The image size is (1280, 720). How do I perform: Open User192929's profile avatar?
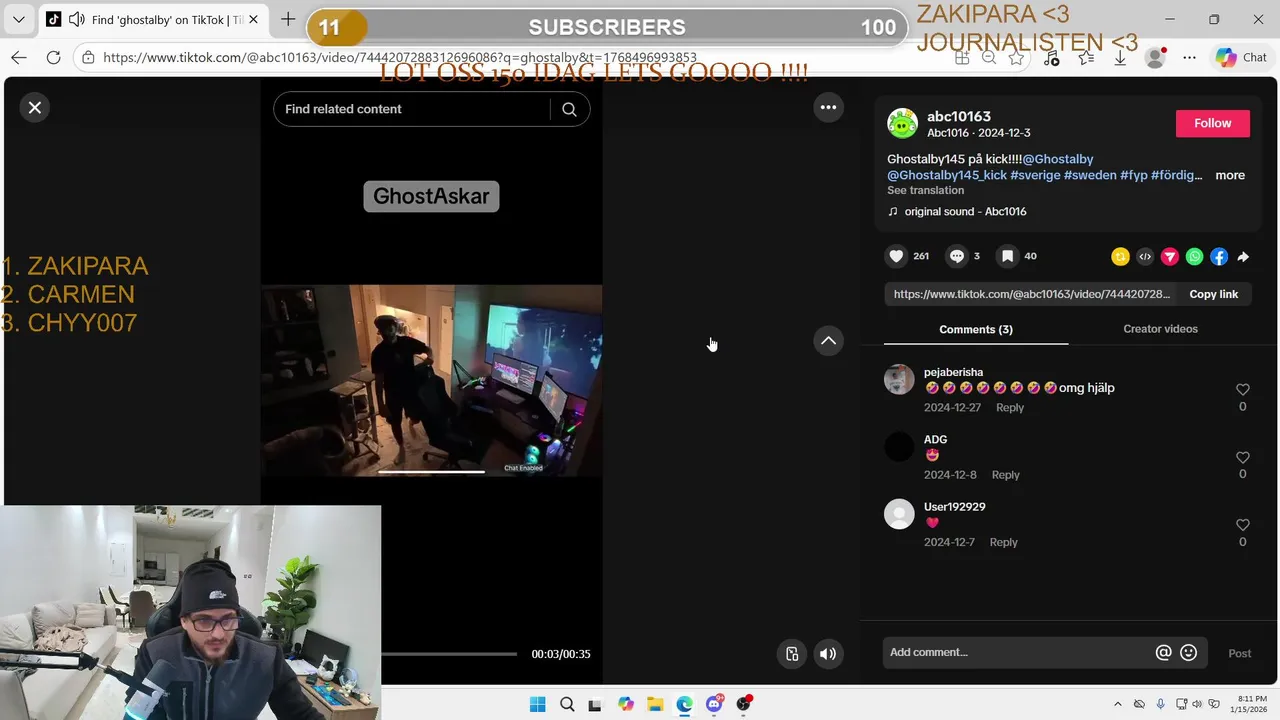click(x=899, y=514)
